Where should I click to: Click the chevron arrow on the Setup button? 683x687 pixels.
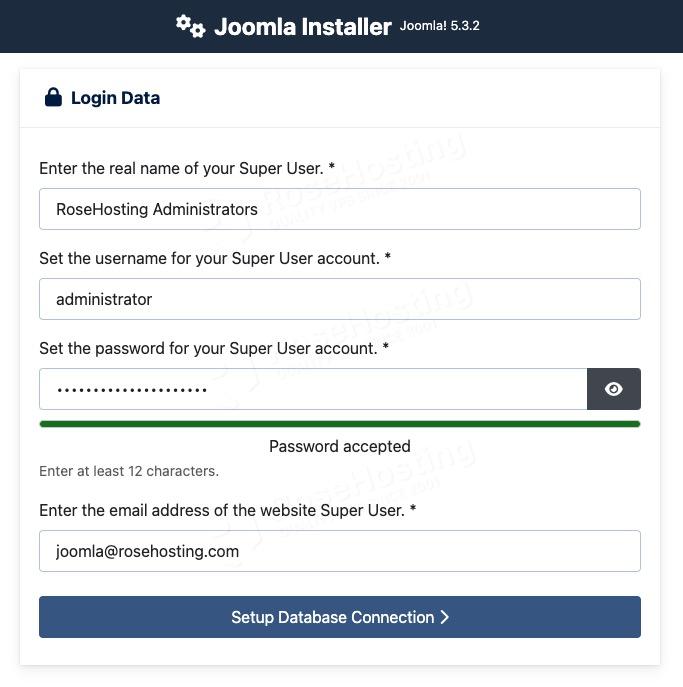tap(445, 617)
